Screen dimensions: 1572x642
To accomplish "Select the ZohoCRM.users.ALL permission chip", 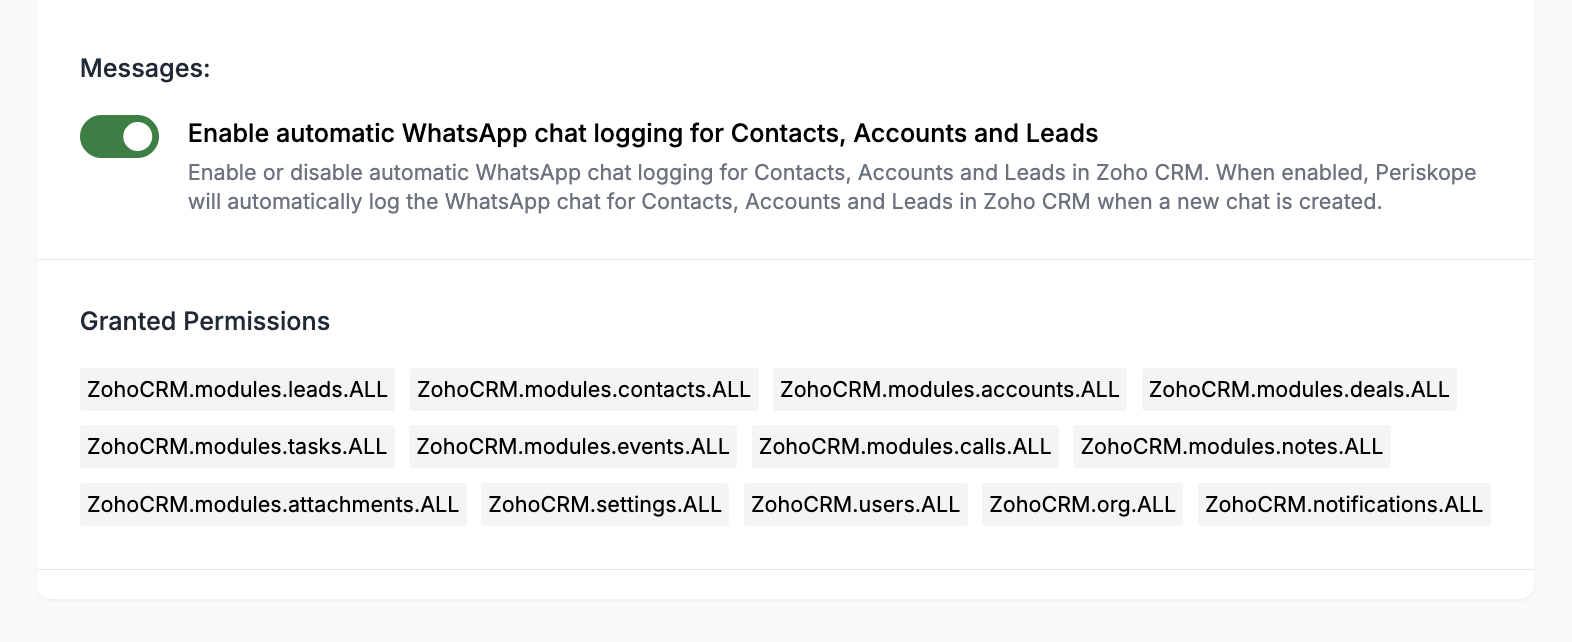I will (x=855, y=504).
